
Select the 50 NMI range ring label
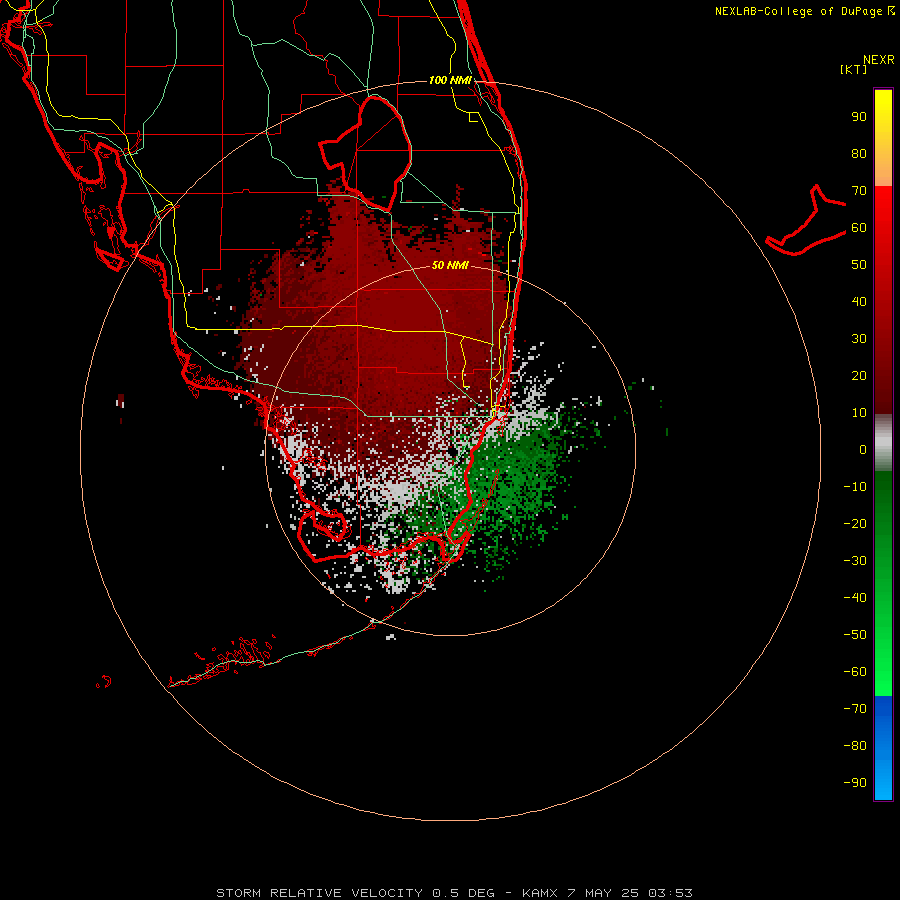pyautogui.click(x=450, y=265)
